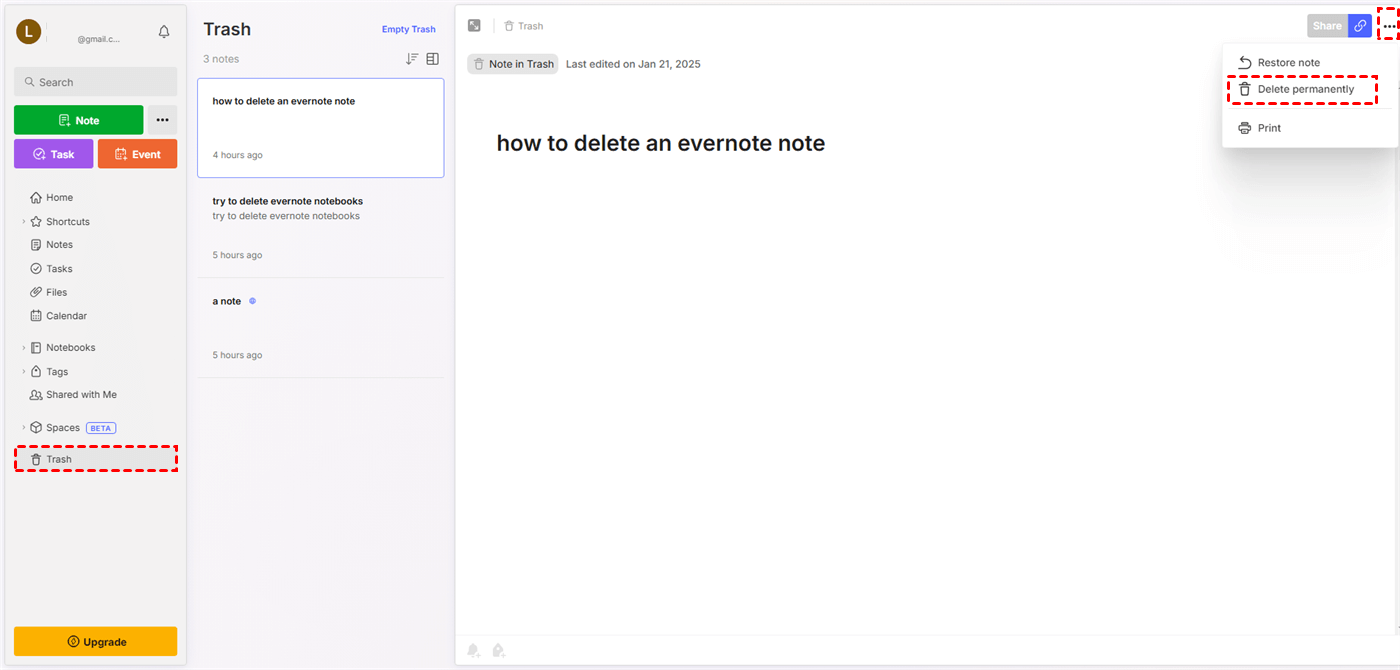Open more create options next to Note
This screenshot has height=670, width=1400.
pos(163,120)
